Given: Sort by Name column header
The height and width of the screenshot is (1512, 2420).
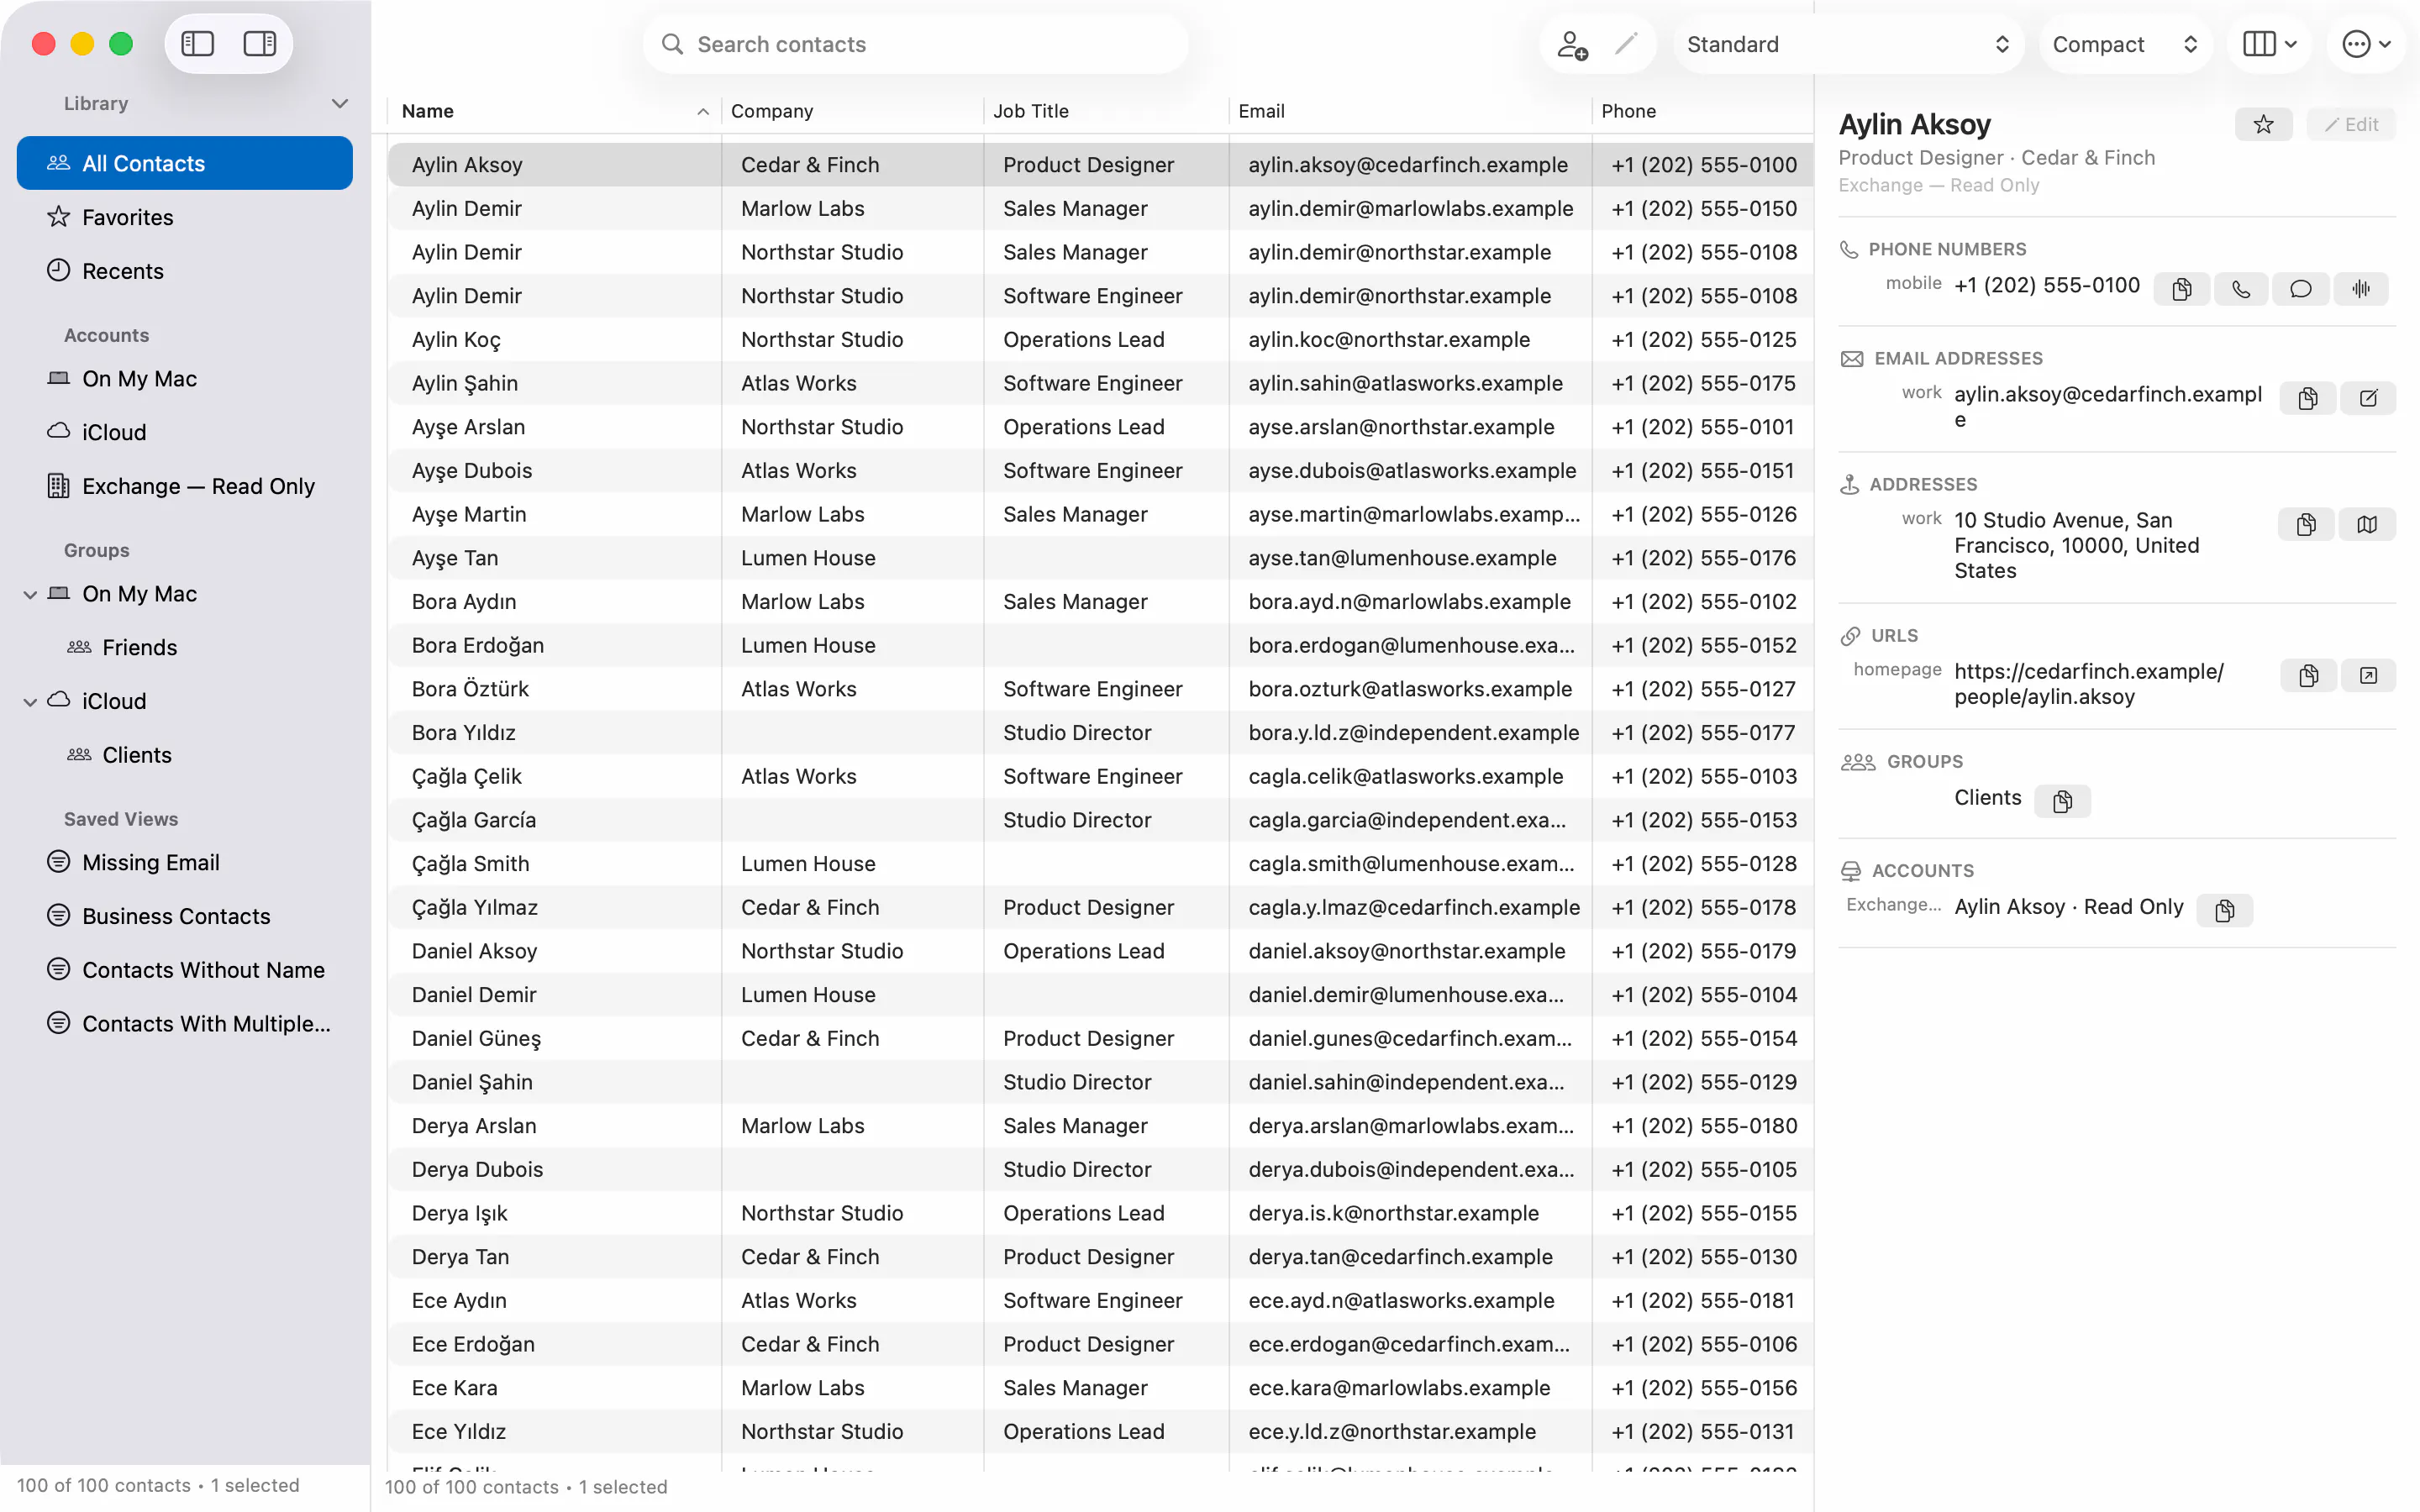Looking at the screenshot, I should pos(554,111).
